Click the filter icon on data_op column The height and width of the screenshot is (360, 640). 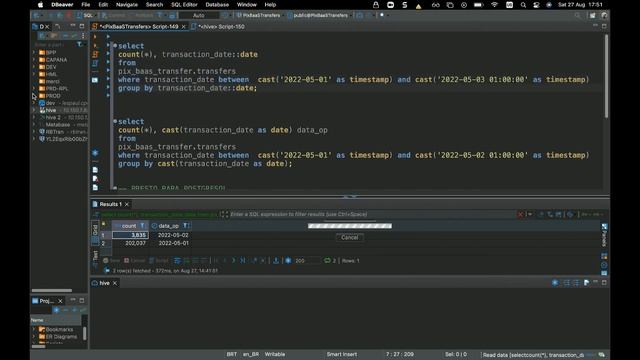(x=186, y=226)
